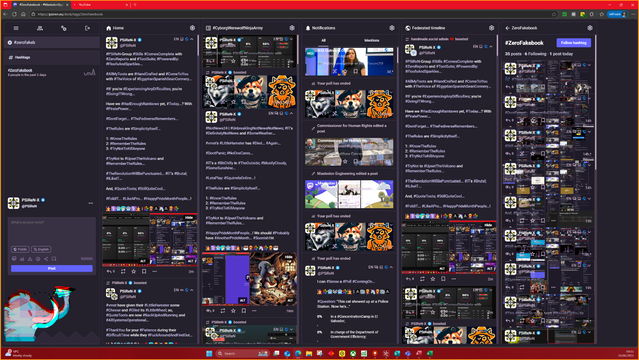The height and width of the screenshot is (360, 639).
Task: Open preferences via the cog icon in navigation
Action: pyautogui.click(x=64, y=28)
